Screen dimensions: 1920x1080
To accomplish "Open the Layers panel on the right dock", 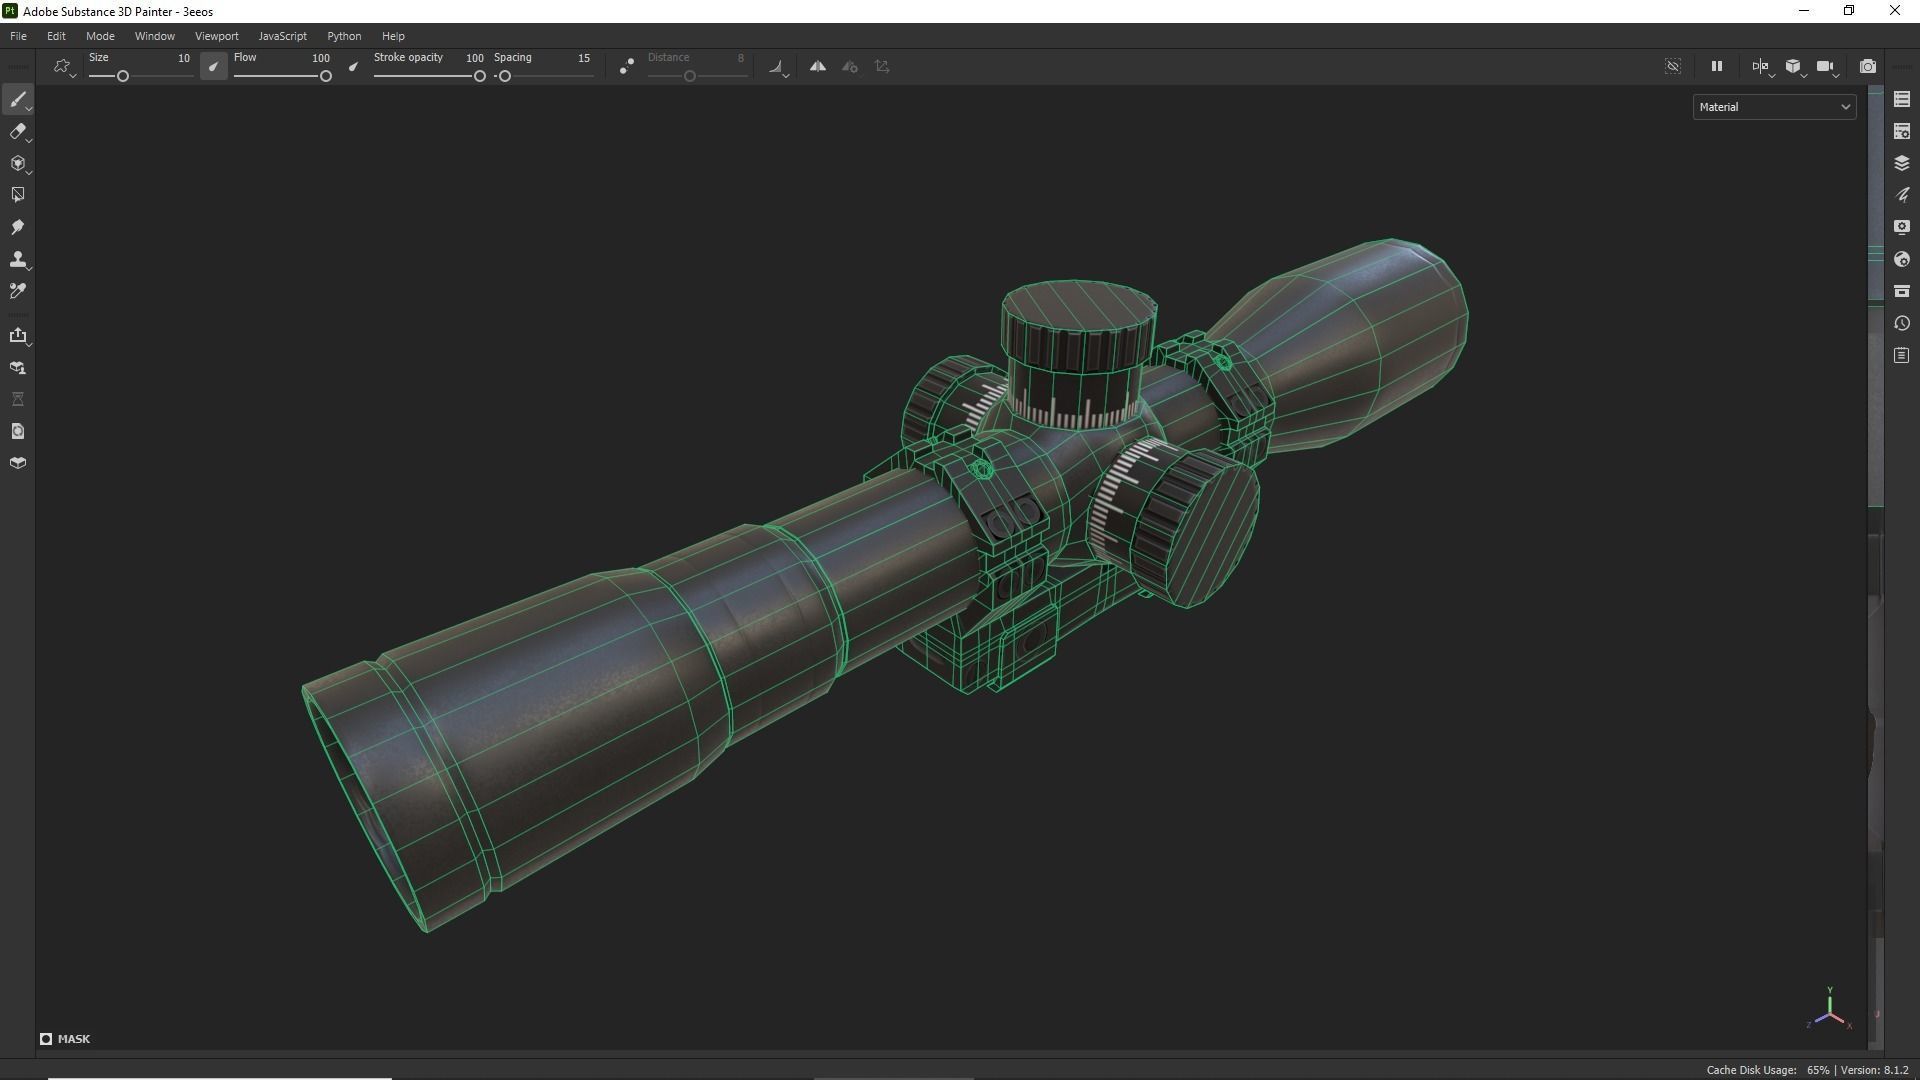I will (1903, 162).
